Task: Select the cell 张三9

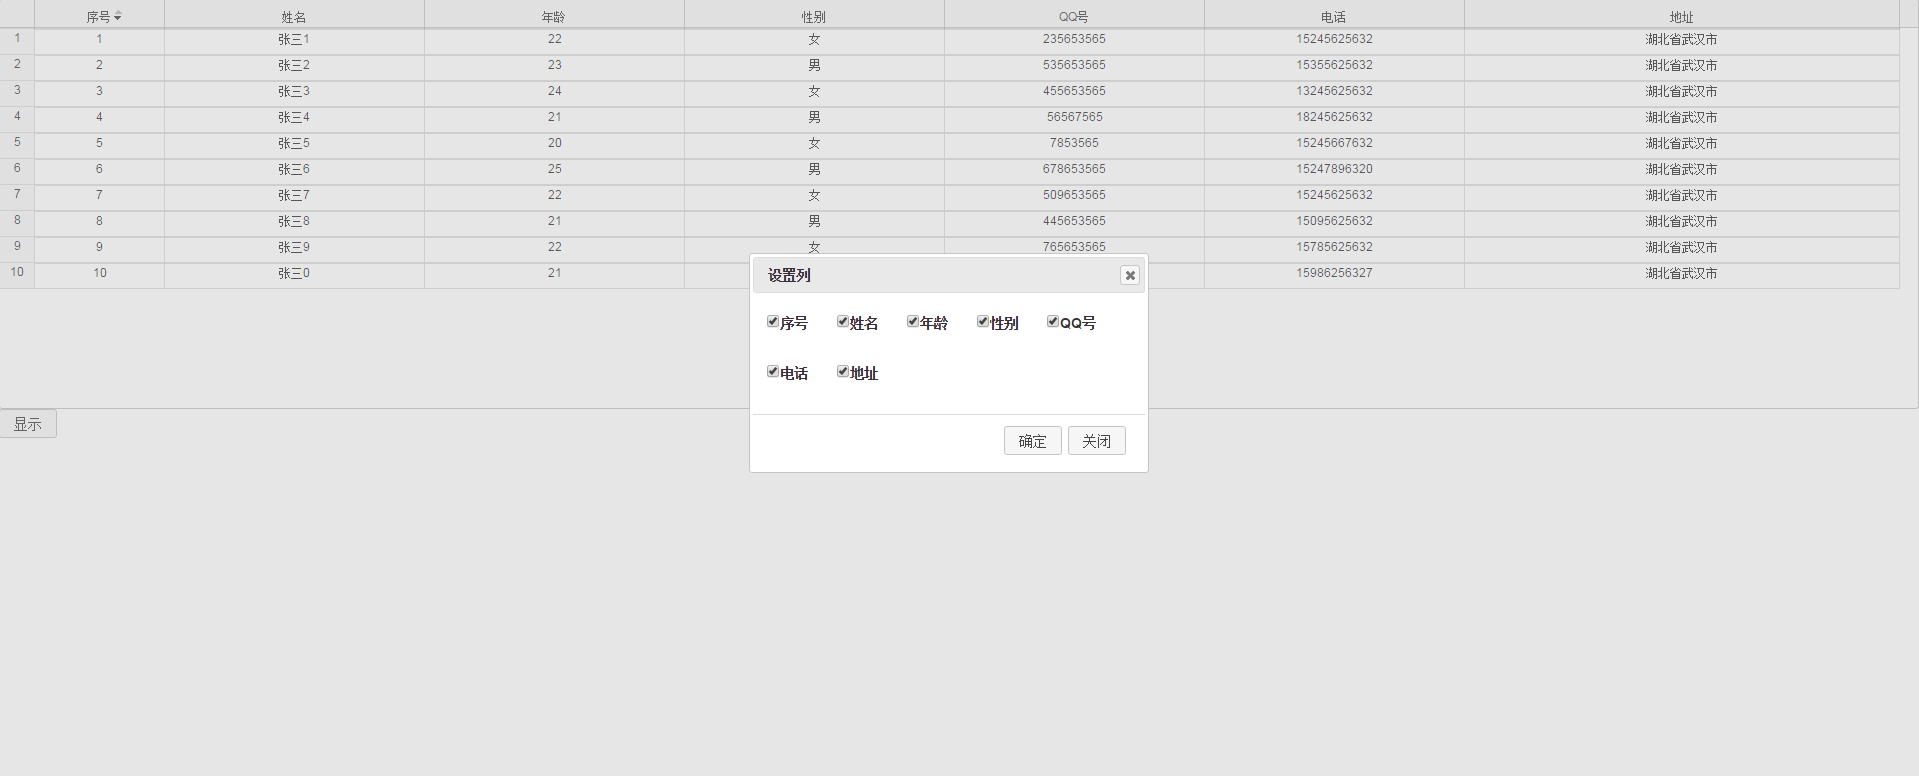Action: pyautogui.click(x=294, y=247)
